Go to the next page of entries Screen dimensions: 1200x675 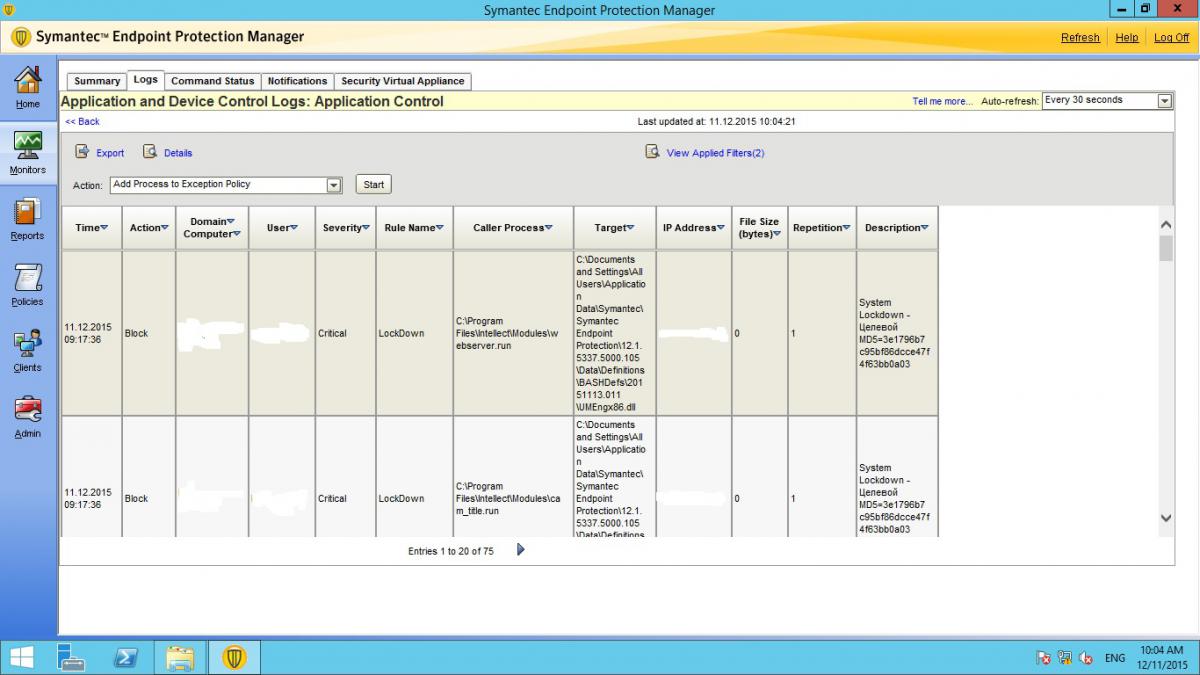point(521,549)
